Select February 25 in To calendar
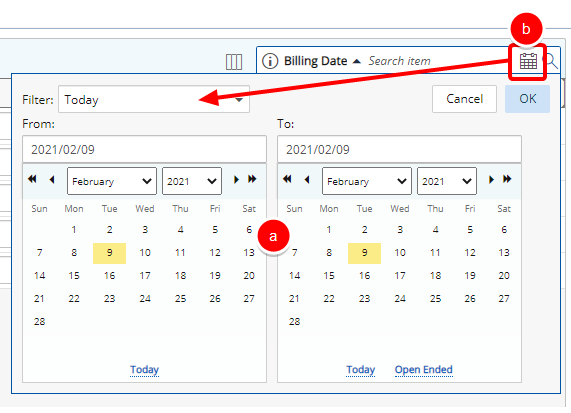Viewport: 571px width, 413px height. pos(435,299)
